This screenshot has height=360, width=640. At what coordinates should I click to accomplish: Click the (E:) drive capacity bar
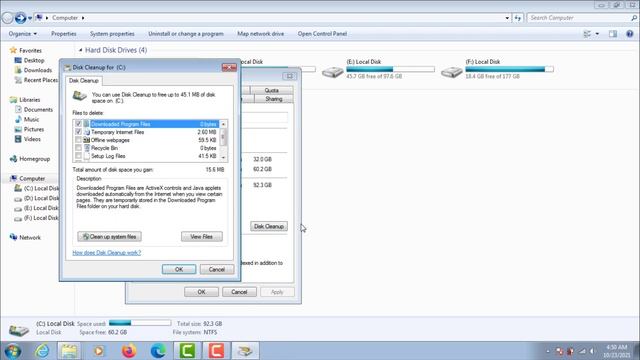390,69
